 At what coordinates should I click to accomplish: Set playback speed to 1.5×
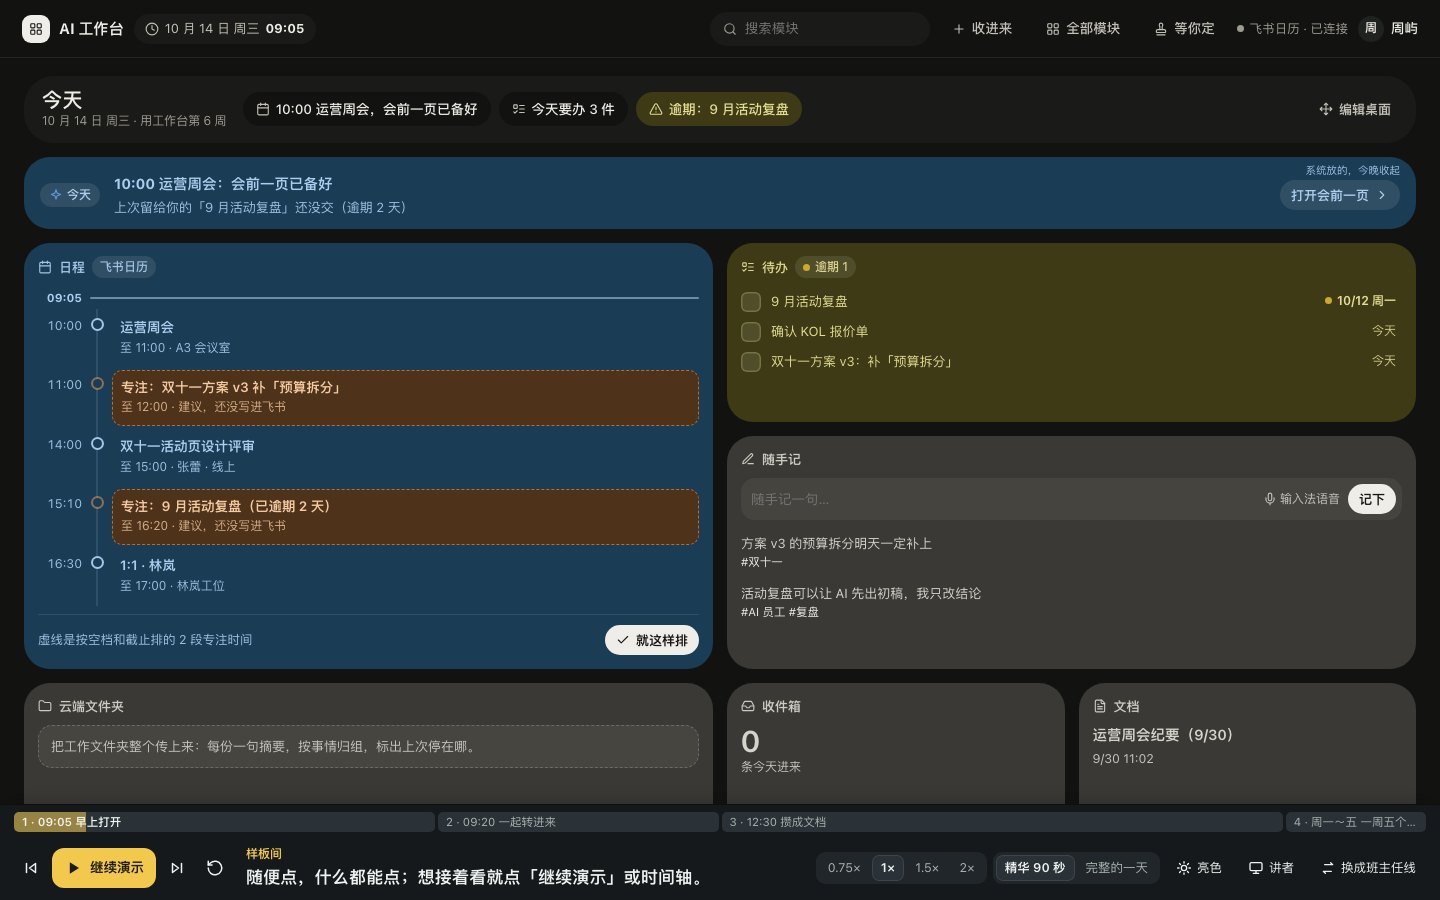(x=927, y=868)
